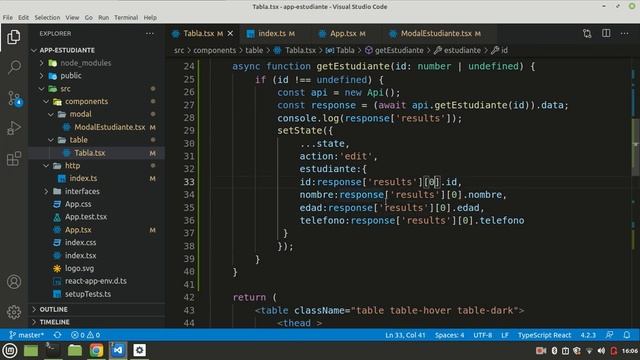Open the Terminal menu
The image size is (640, 360).
[126, 18]
